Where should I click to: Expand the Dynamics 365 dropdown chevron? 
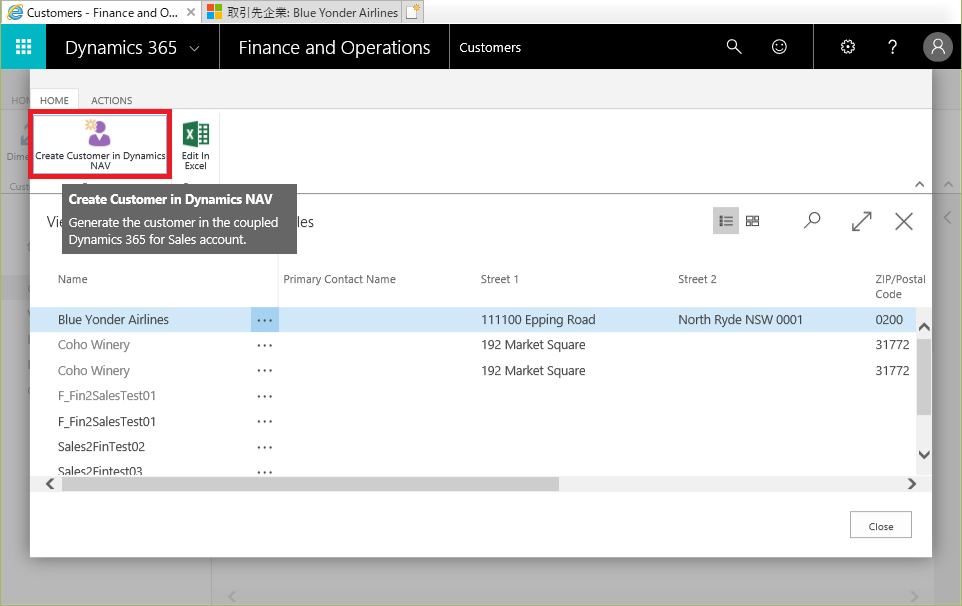194,48
